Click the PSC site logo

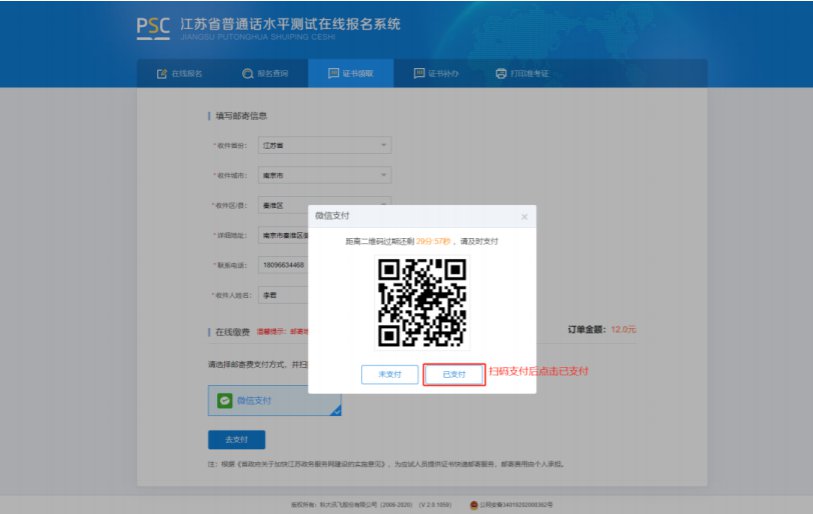(x=153, y=29)
